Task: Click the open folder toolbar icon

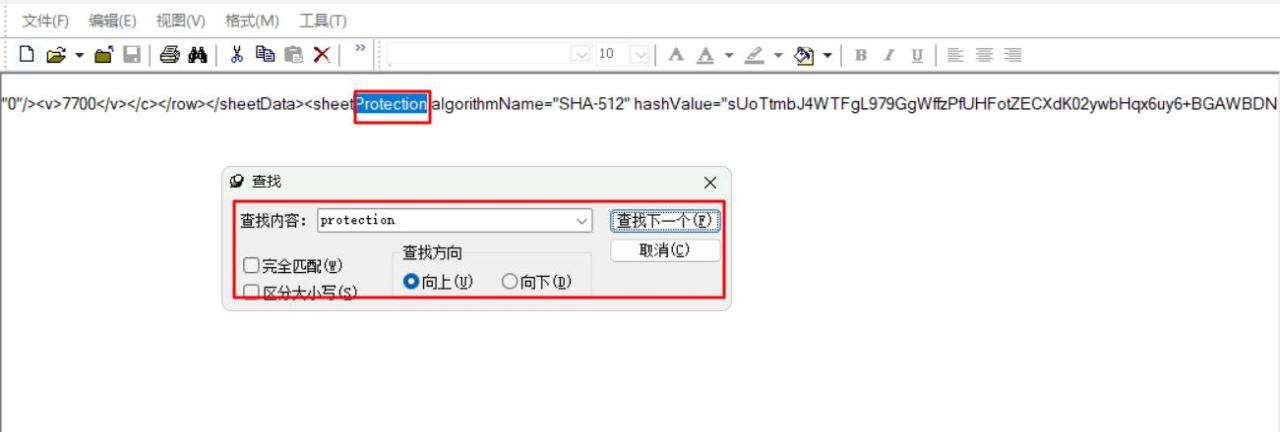Action: [56, 55]
